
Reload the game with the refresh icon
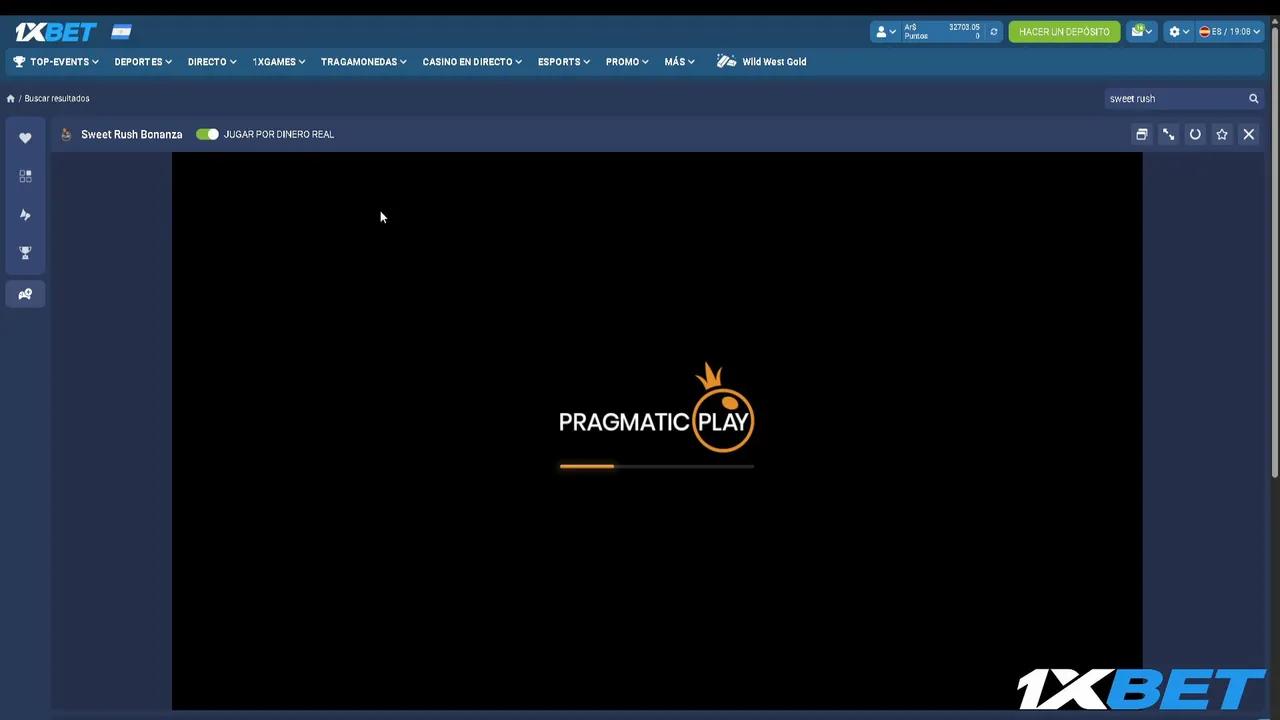pos(1195,134)
